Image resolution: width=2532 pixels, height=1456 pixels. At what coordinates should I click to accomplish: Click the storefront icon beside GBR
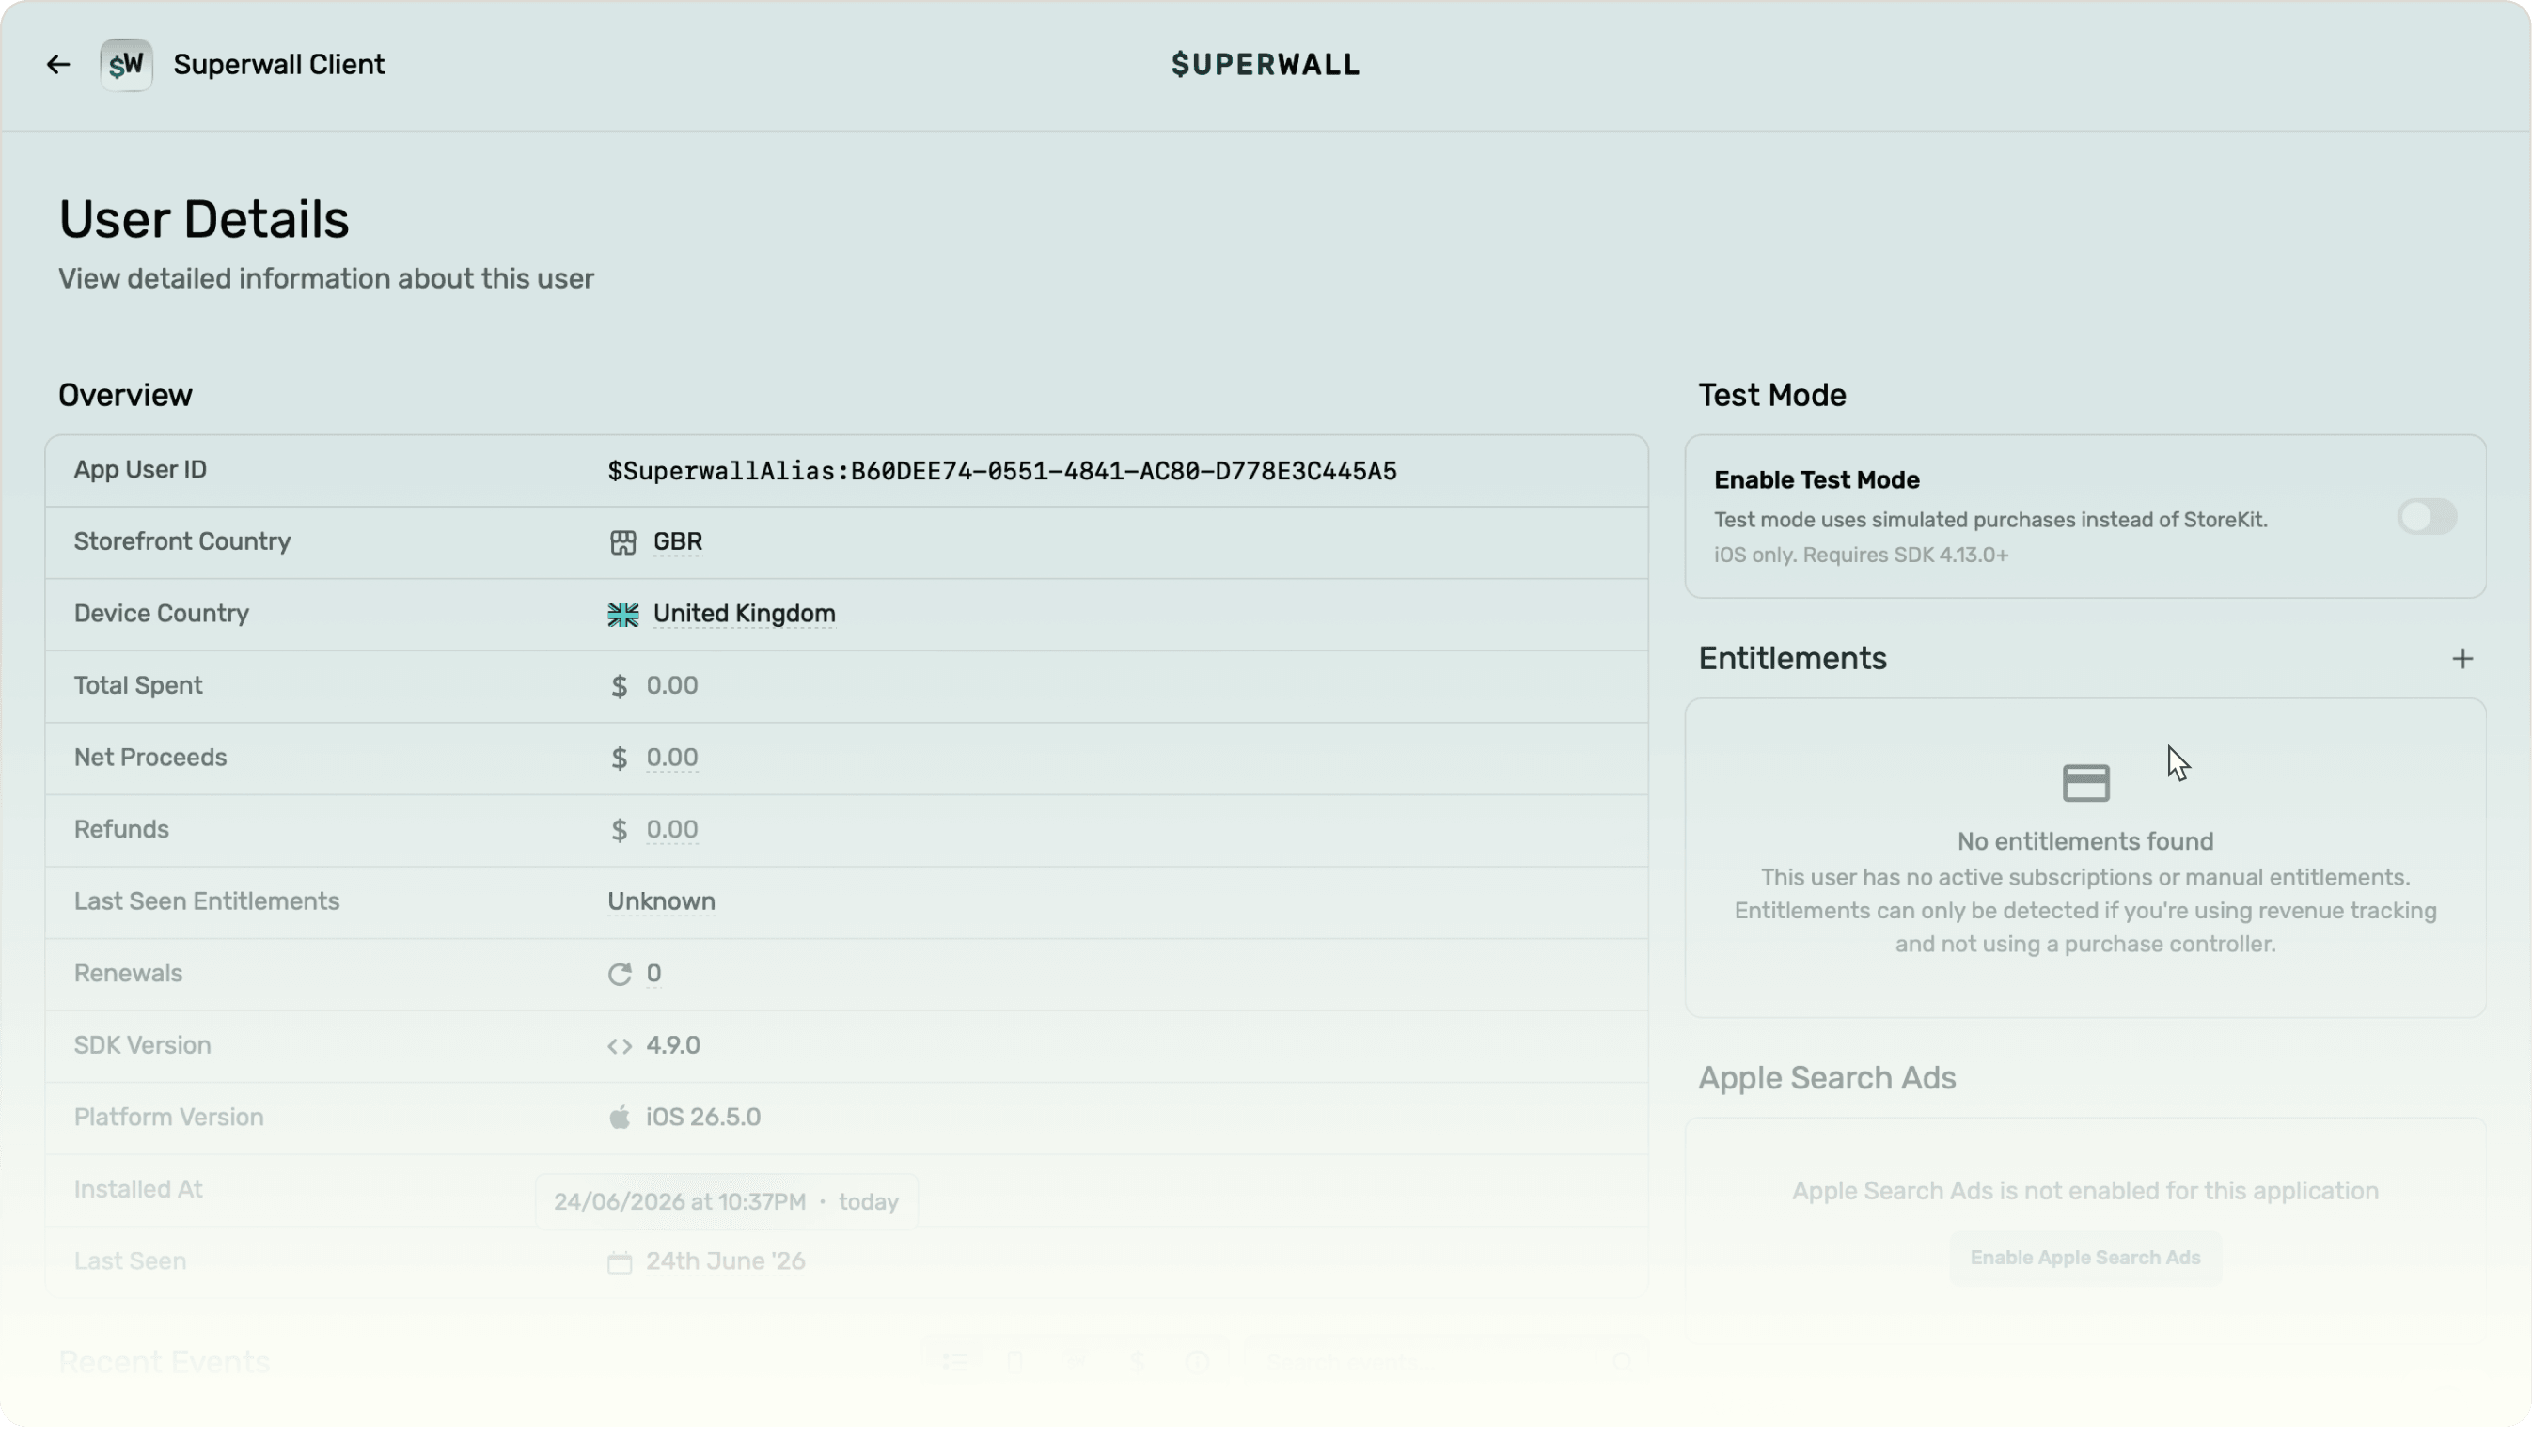pyautogui.click(x=622, y=542)
